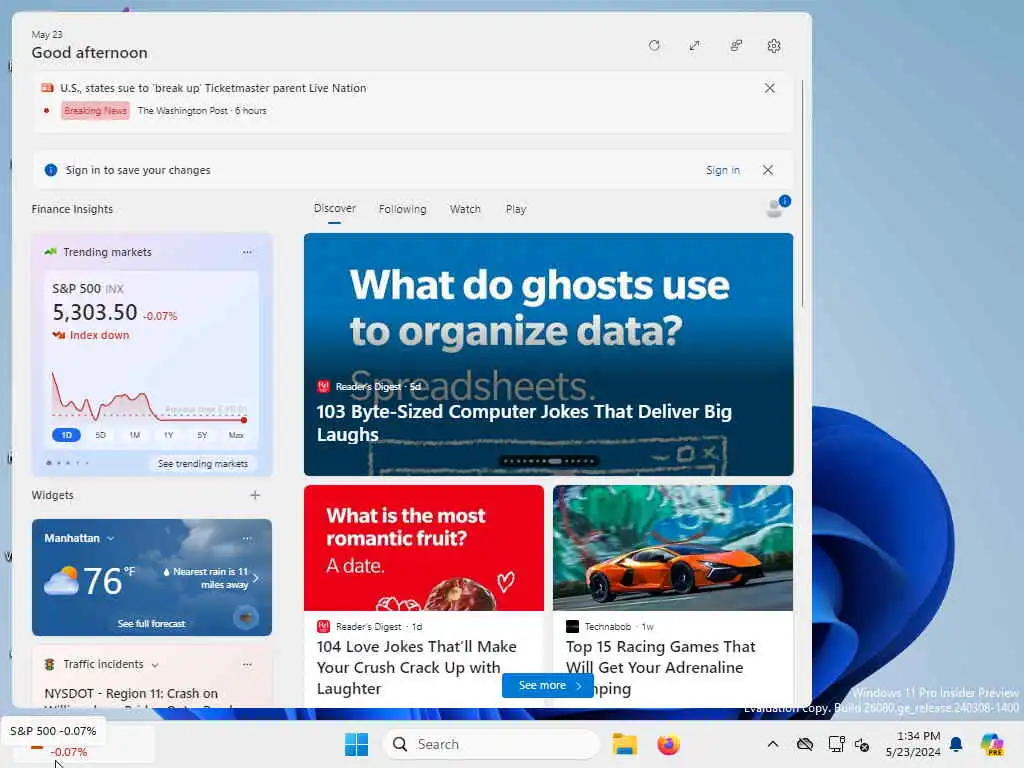Viewport: 1024px width, 768px height.
Task: Close the sign-in prompt banner
Action: (768, 170)
